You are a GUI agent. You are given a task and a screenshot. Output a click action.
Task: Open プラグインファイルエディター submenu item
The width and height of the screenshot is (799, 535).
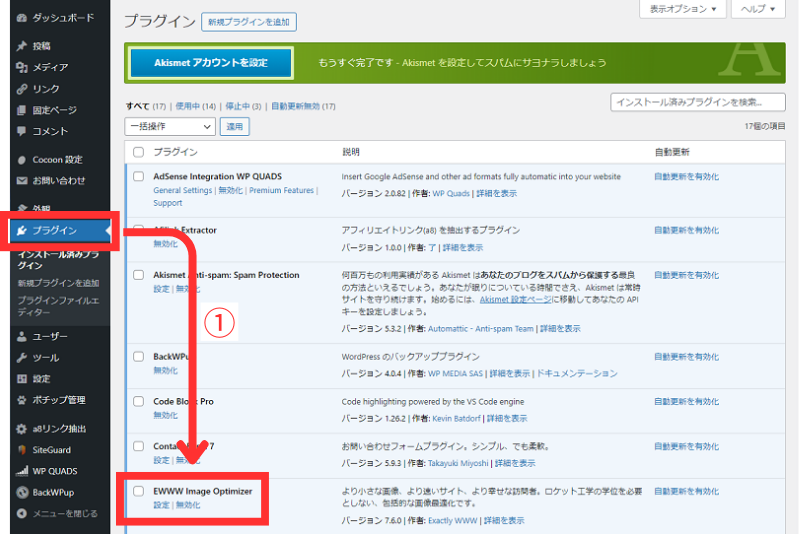point(58,306)
